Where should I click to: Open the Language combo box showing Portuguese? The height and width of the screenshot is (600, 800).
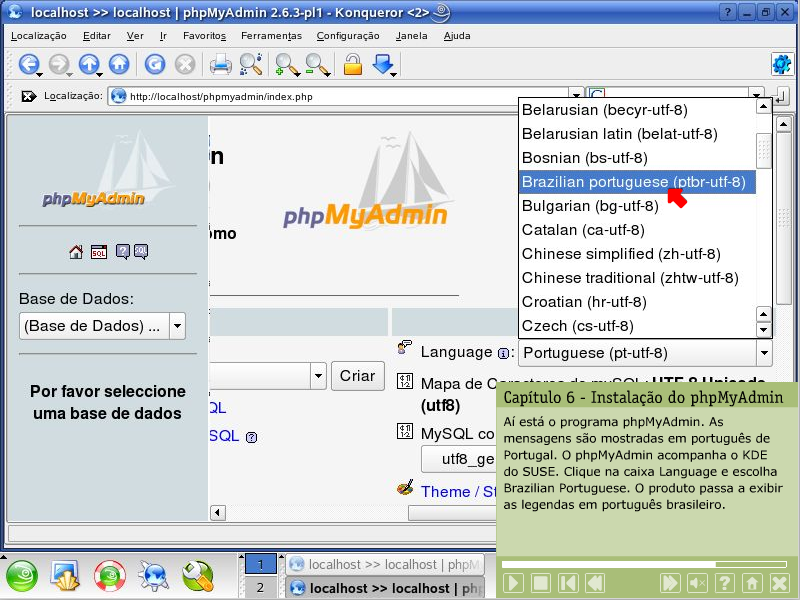click(x=646, y=353)
